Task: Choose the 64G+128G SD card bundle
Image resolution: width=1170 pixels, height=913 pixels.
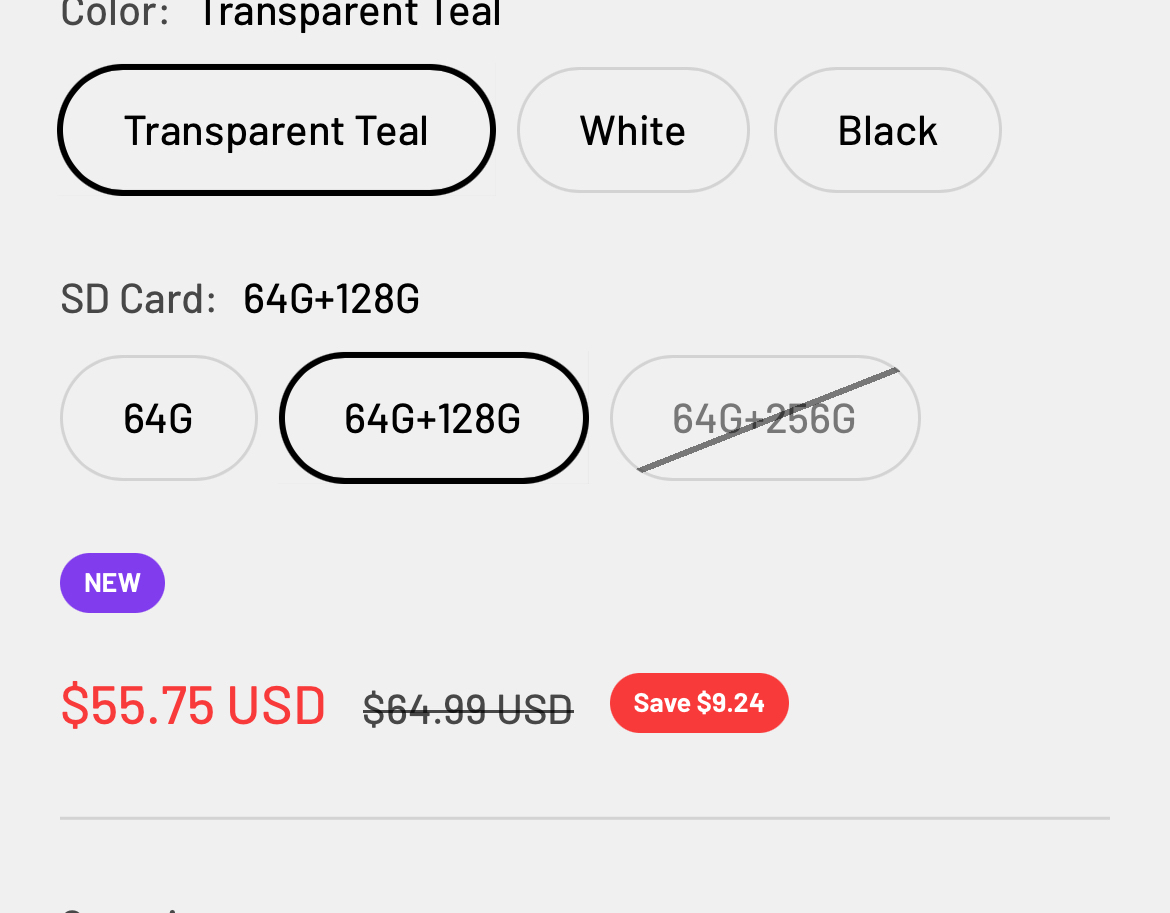Action: (x=433, y=418)
